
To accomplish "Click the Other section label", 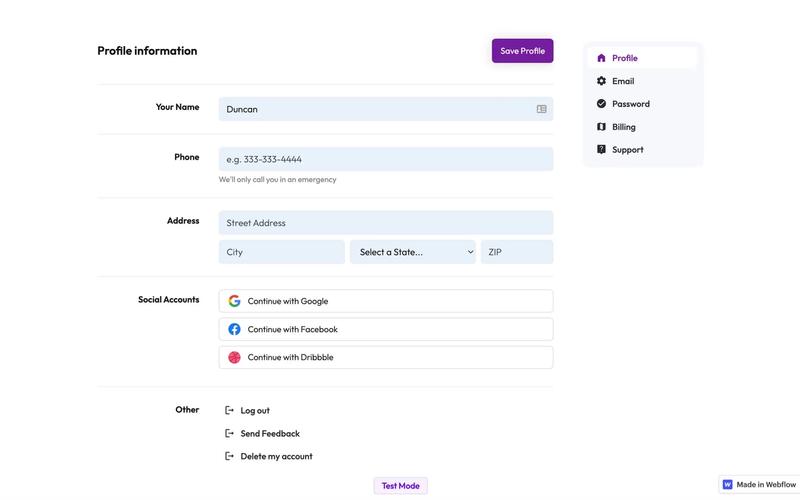I will [187, 409].
